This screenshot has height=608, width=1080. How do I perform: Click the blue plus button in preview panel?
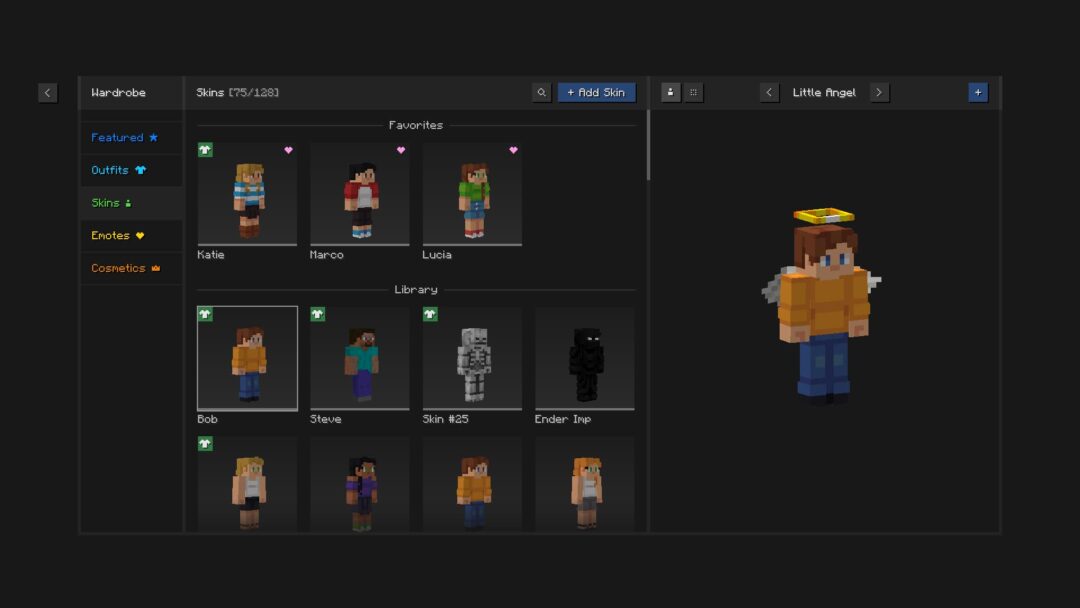(x=977, y=91)
